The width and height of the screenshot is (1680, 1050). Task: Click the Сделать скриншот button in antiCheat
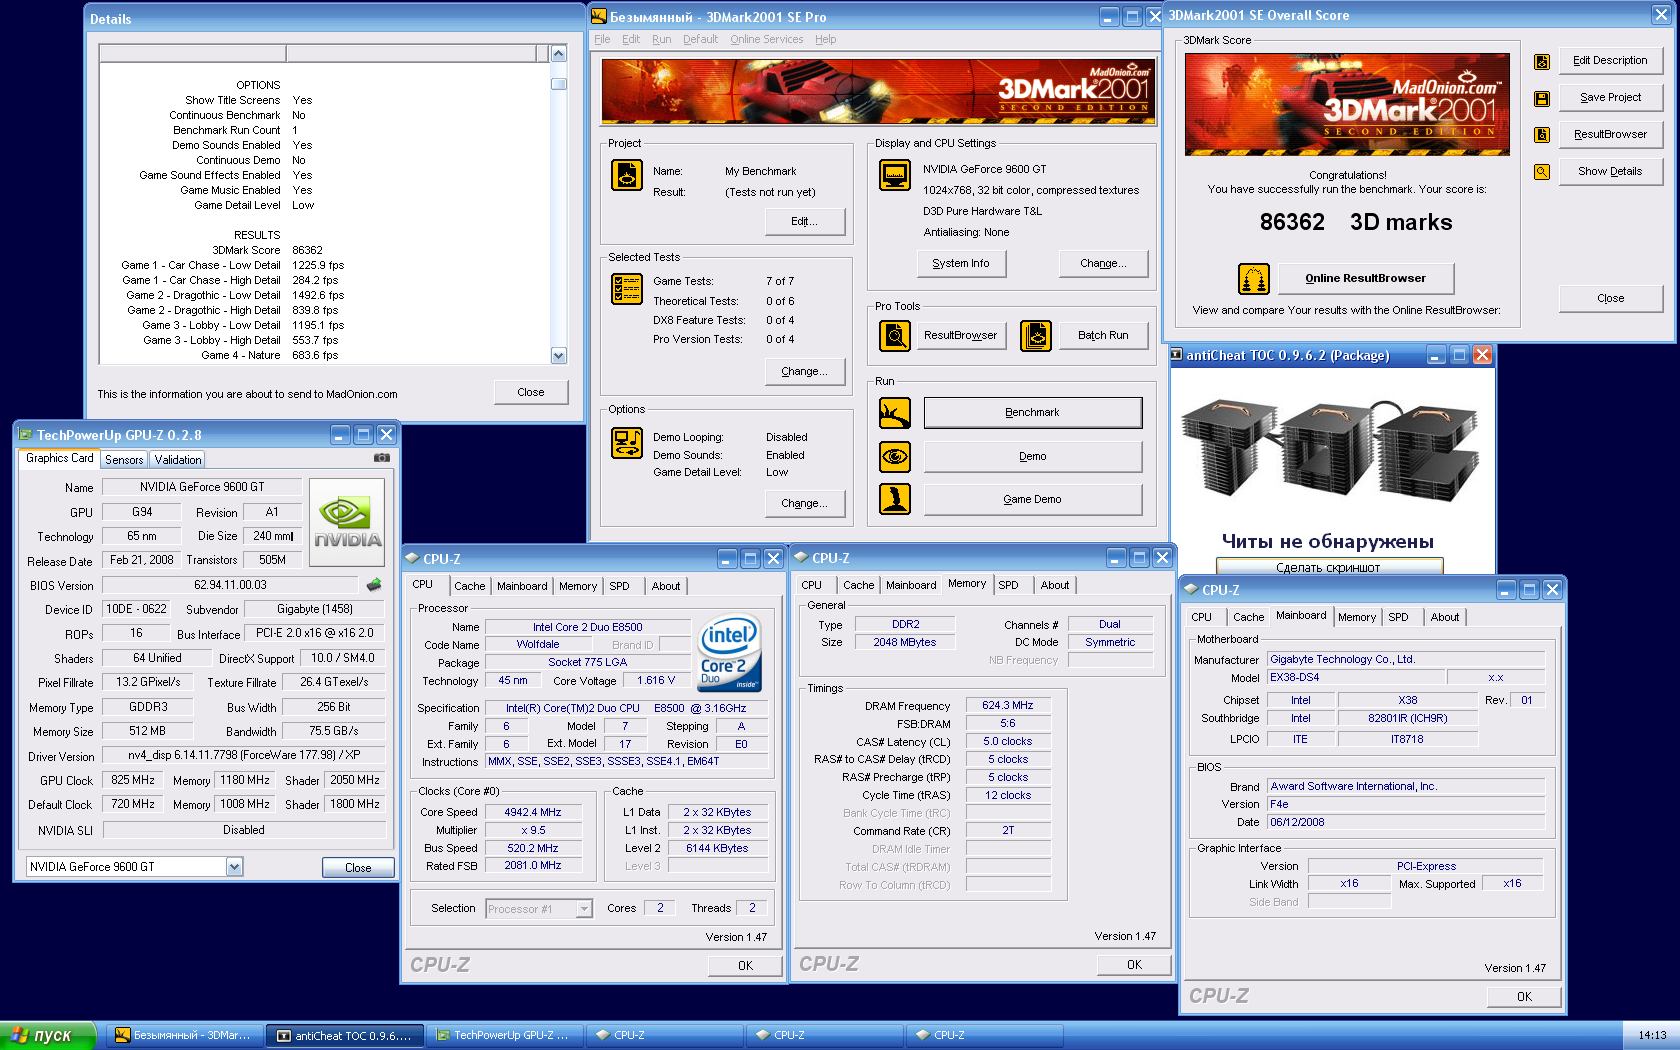coord(1328,567)
